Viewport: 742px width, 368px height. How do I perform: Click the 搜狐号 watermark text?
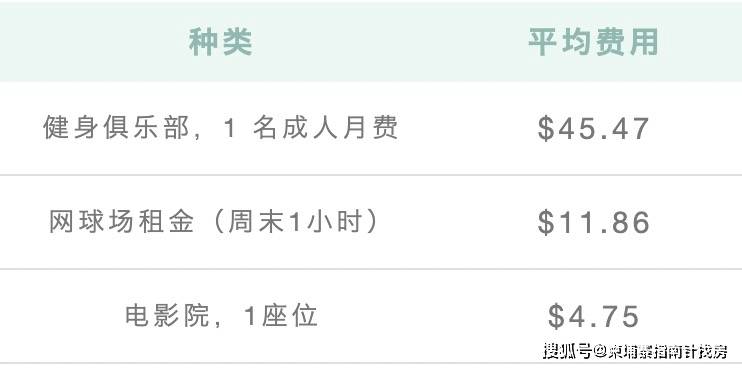(x=568, y=351)
